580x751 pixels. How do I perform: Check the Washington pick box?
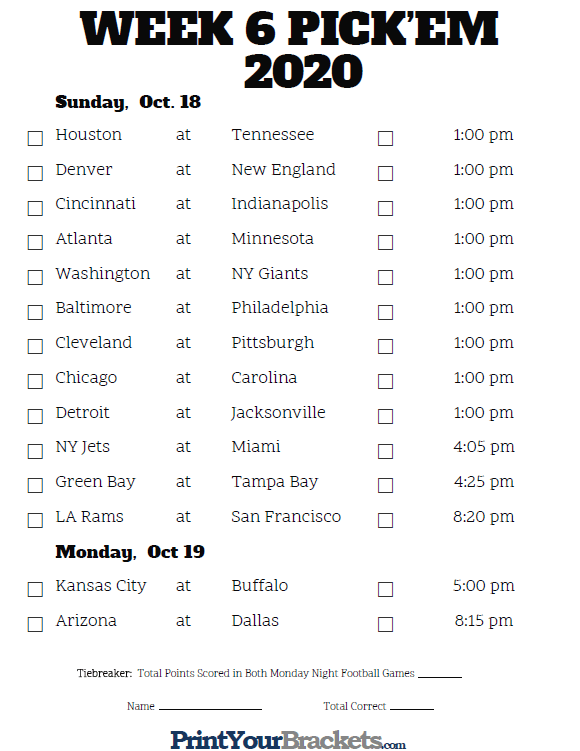point(35,277)
